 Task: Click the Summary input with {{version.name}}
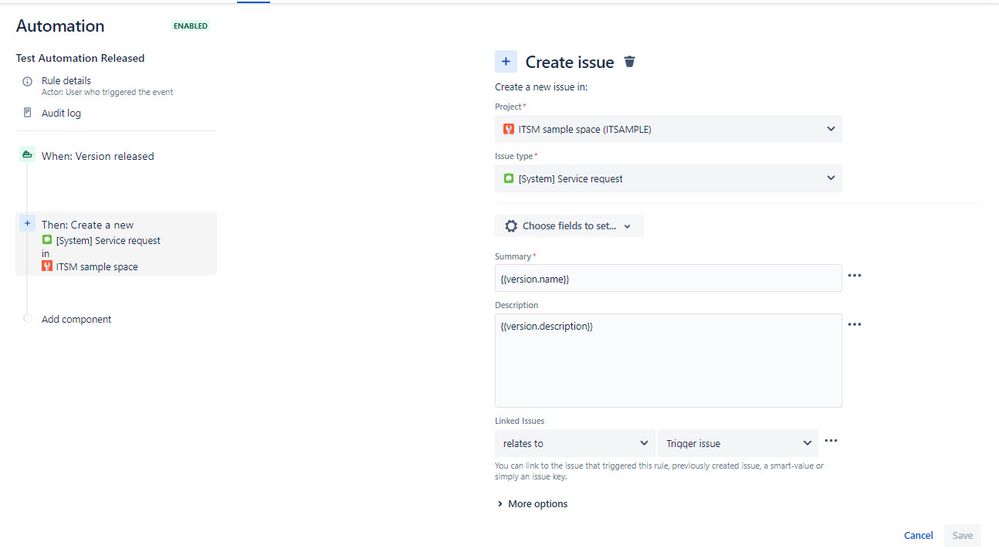tap(668, 278)
